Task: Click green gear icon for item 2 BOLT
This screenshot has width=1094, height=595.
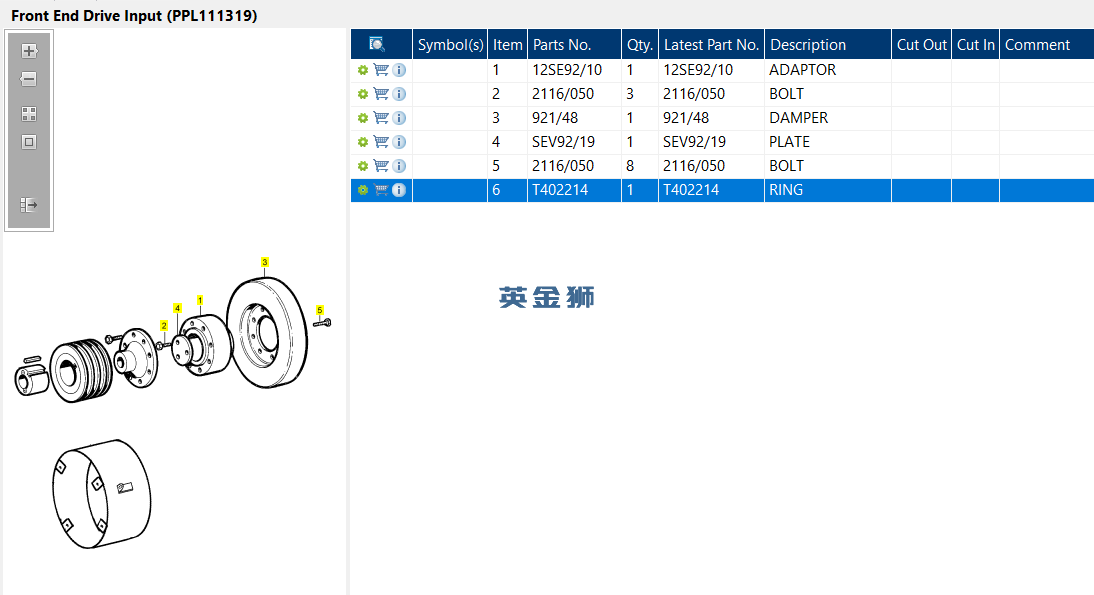Action: (x=363, y=93)
